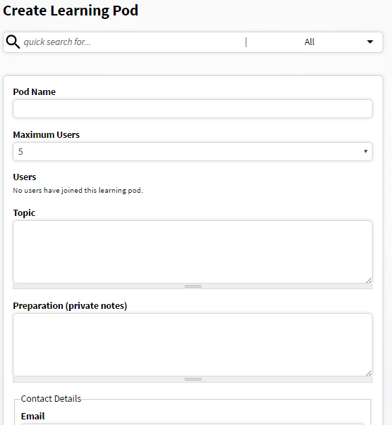Viewport: 392px width, 441px height.
Task: Click into the Pod Name field
Action: (193, 109)
